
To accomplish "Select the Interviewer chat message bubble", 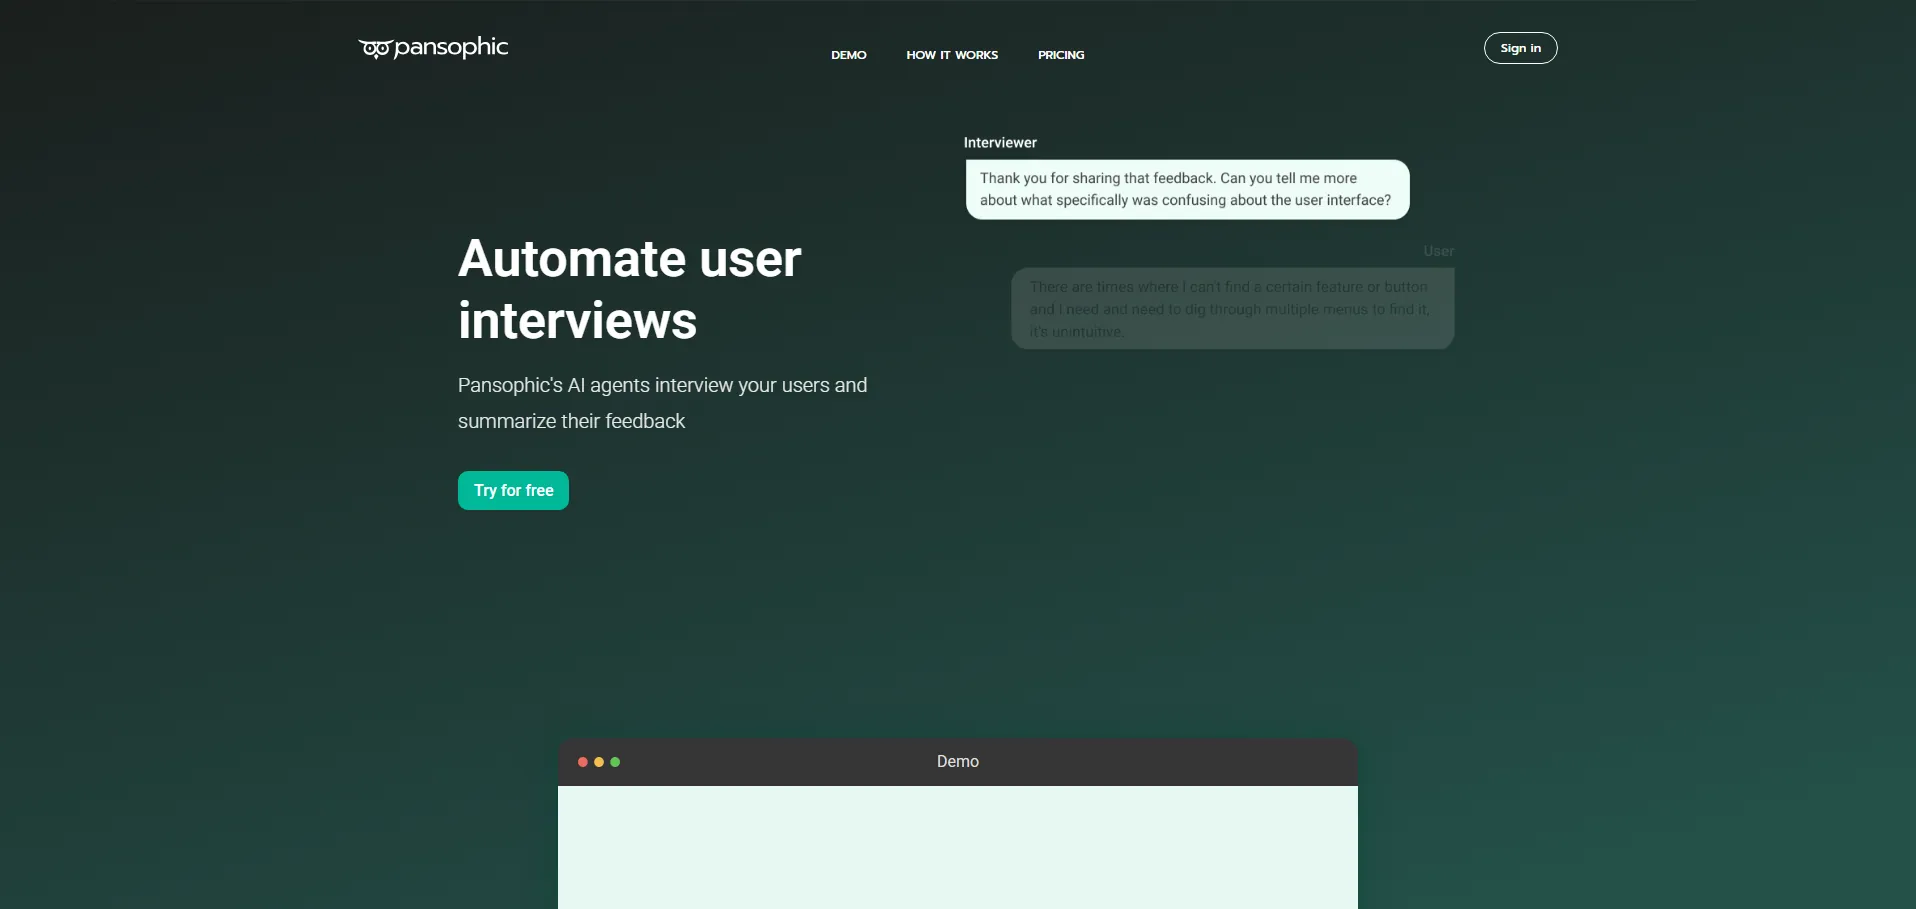I will pos(1187,189).
